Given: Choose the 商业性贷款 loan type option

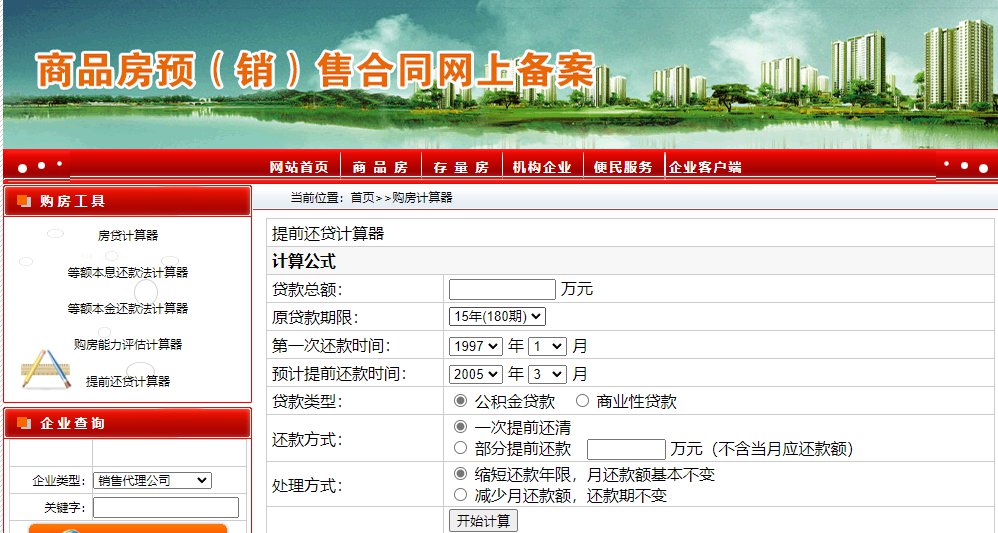Looking at the screenshot, I should pyautogui.click(x=582, y=401).
